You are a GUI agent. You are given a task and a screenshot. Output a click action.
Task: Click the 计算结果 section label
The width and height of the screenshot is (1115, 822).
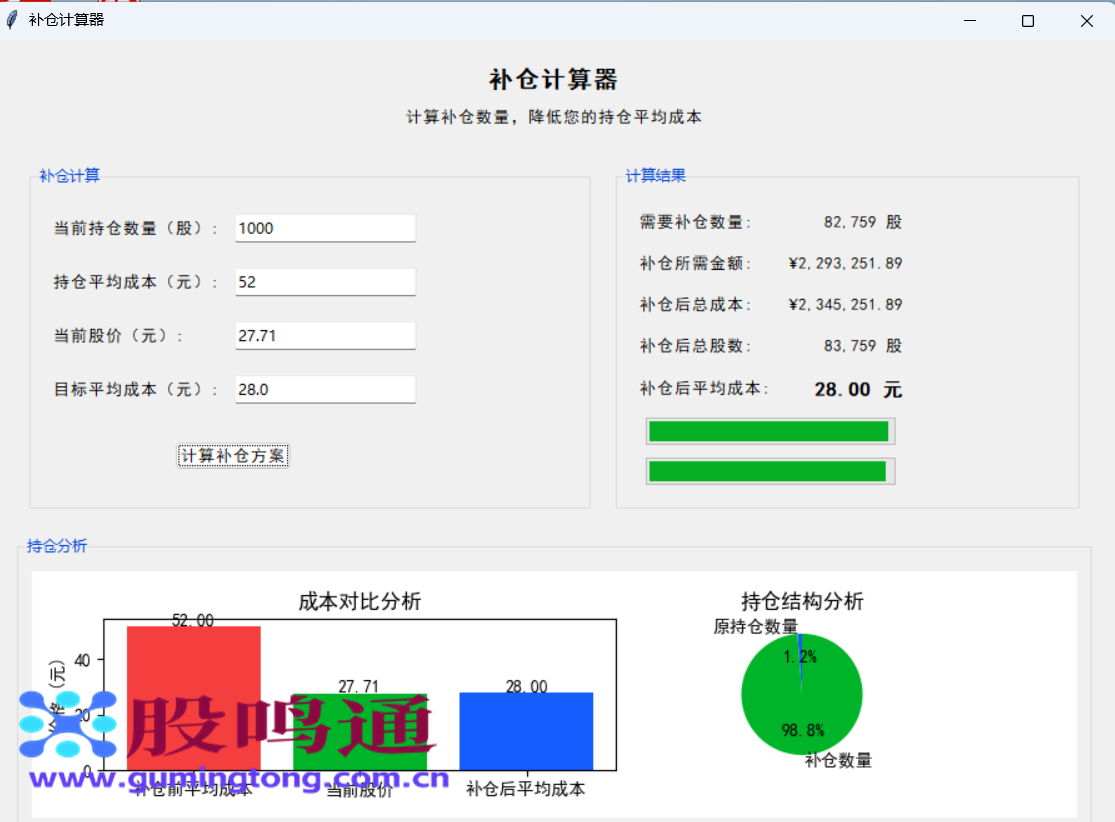point(655,175)
